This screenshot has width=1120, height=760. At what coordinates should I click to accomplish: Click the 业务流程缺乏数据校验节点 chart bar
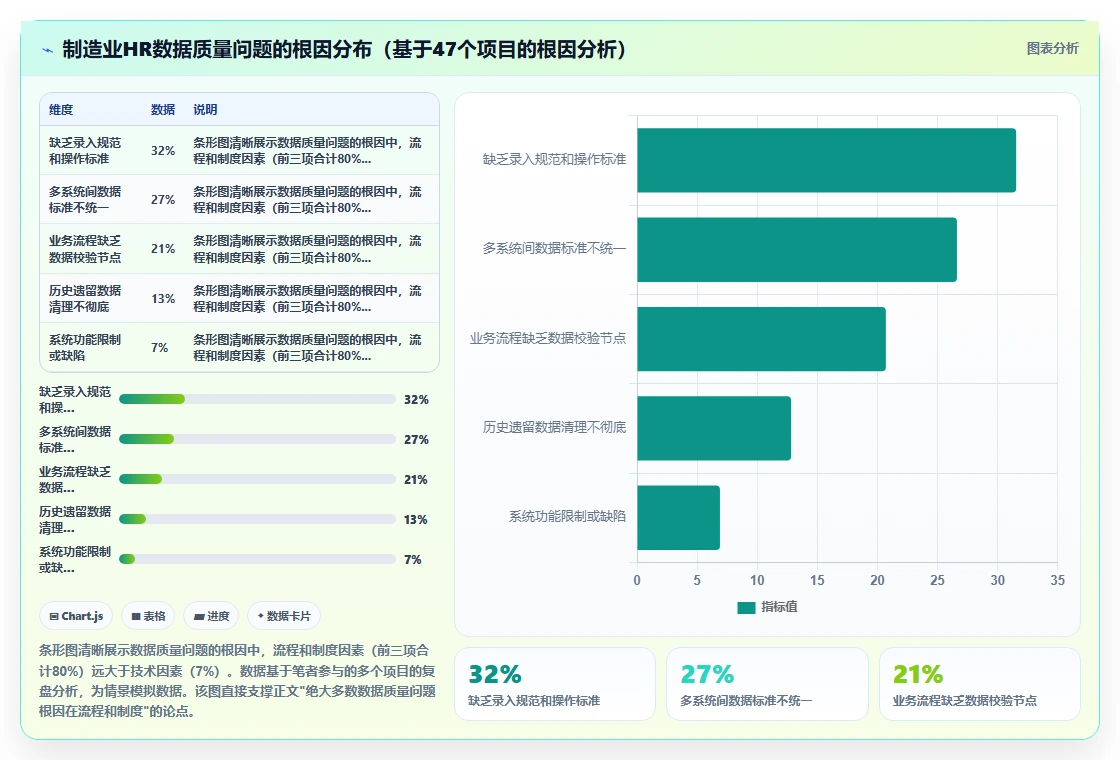pyautogui.click(x=761, y=339)
